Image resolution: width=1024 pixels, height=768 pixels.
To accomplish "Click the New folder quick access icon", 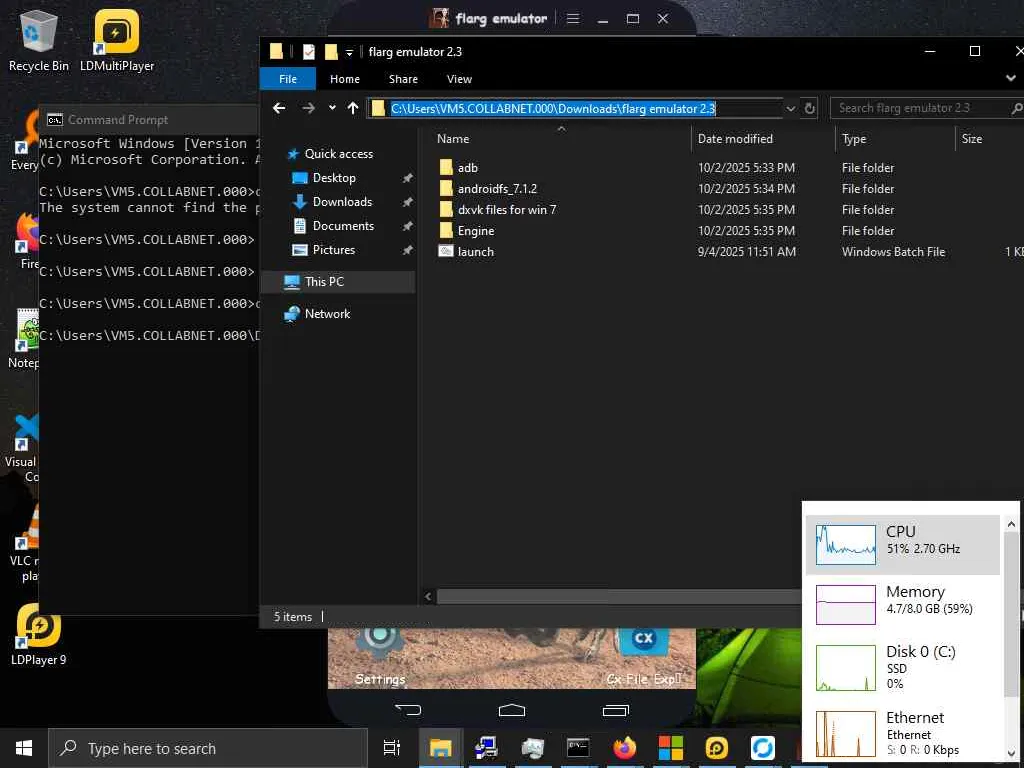I will [x=331, y=52].
